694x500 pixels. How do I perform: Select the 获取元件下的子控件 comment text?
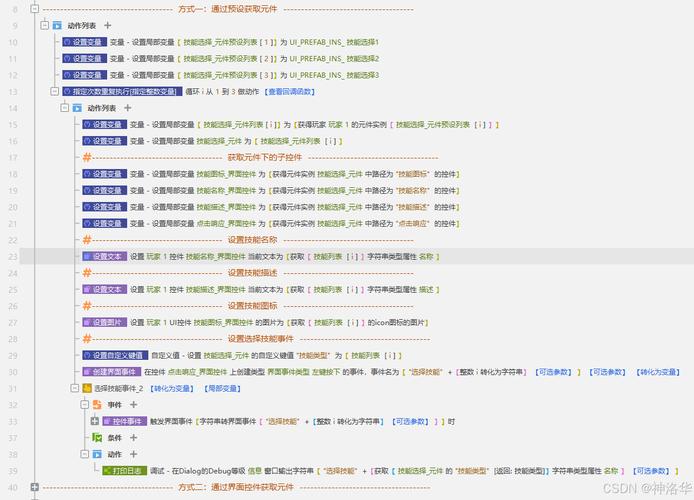[x=265, y=158]
